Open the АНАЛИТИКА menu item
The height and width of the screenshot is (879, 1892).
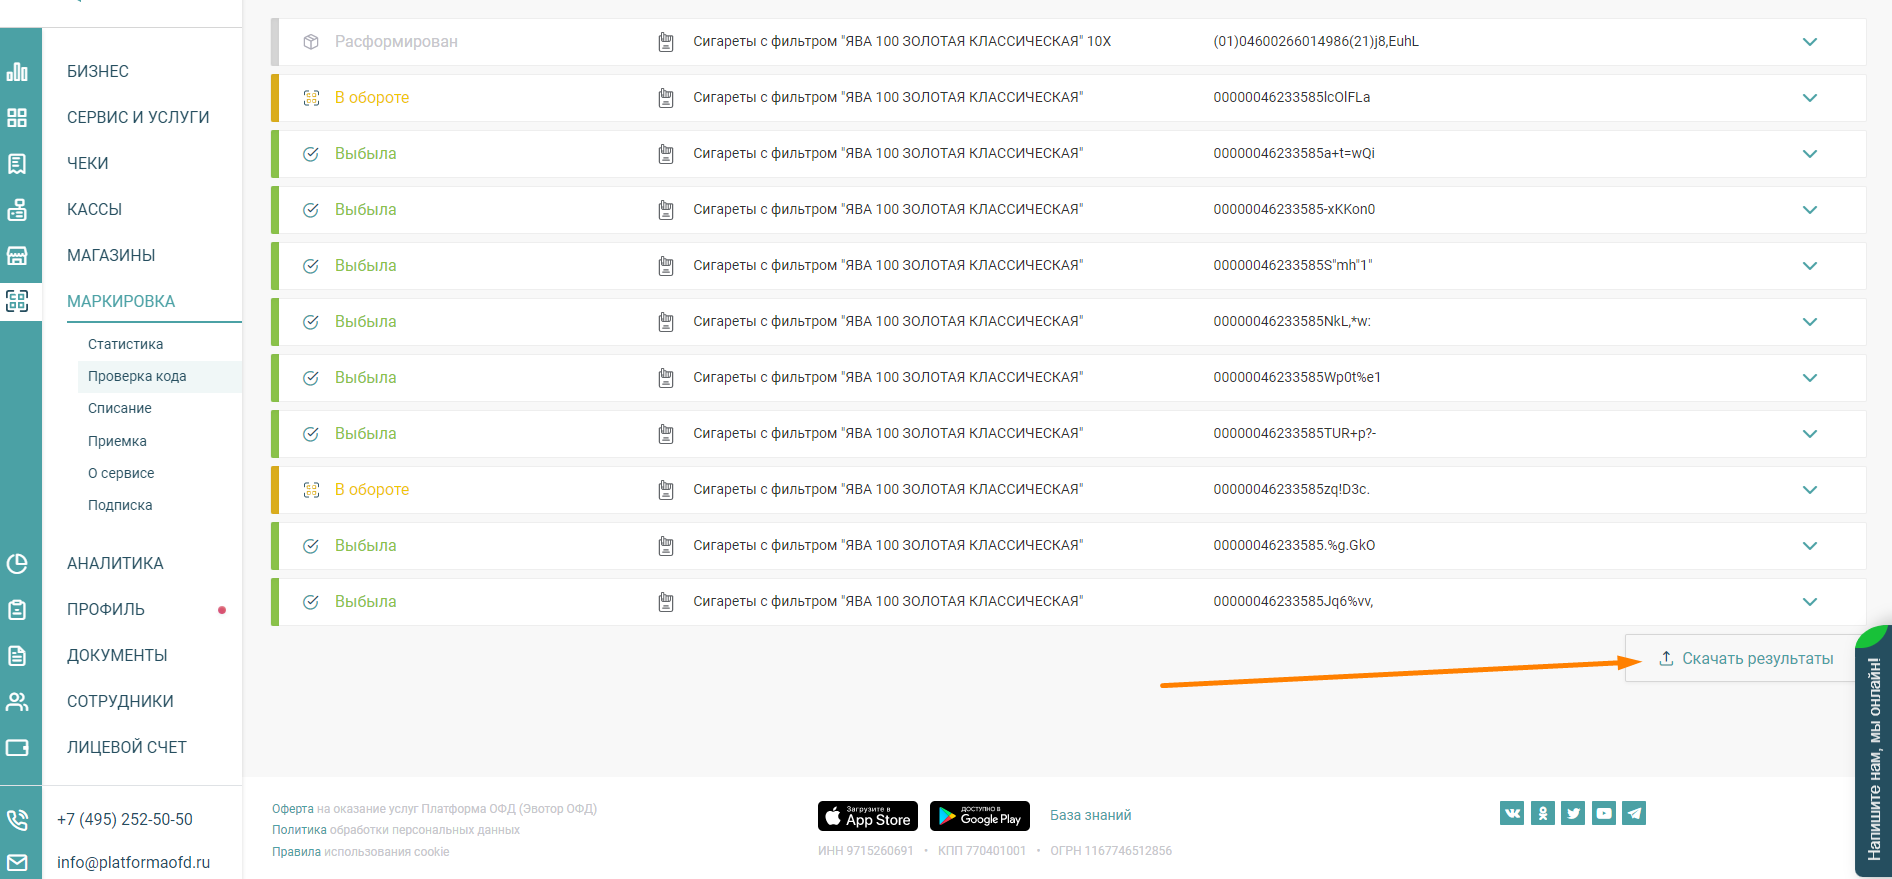point(115,564)
